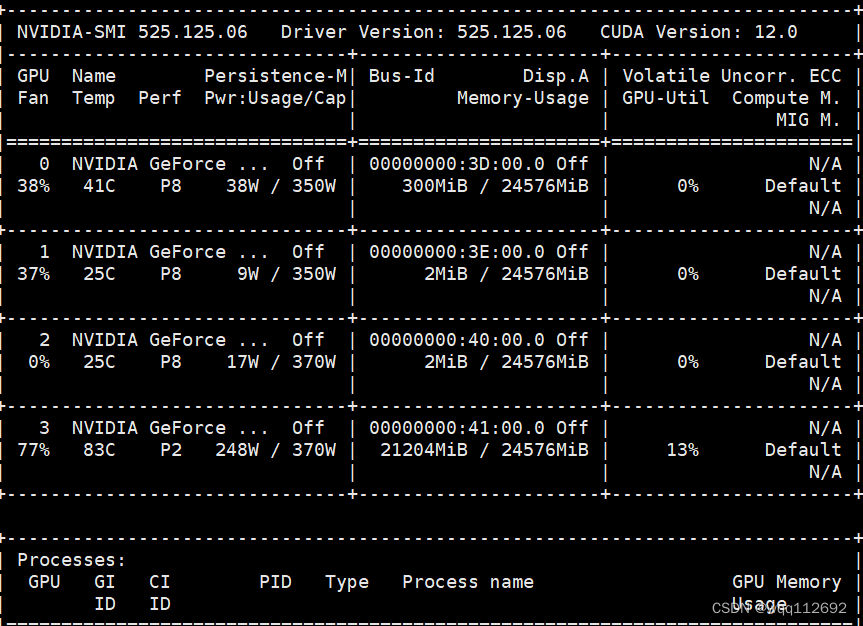Click the P2 performance state
Image resolution: width=863 pixels, height=626 pixels.
171,450
